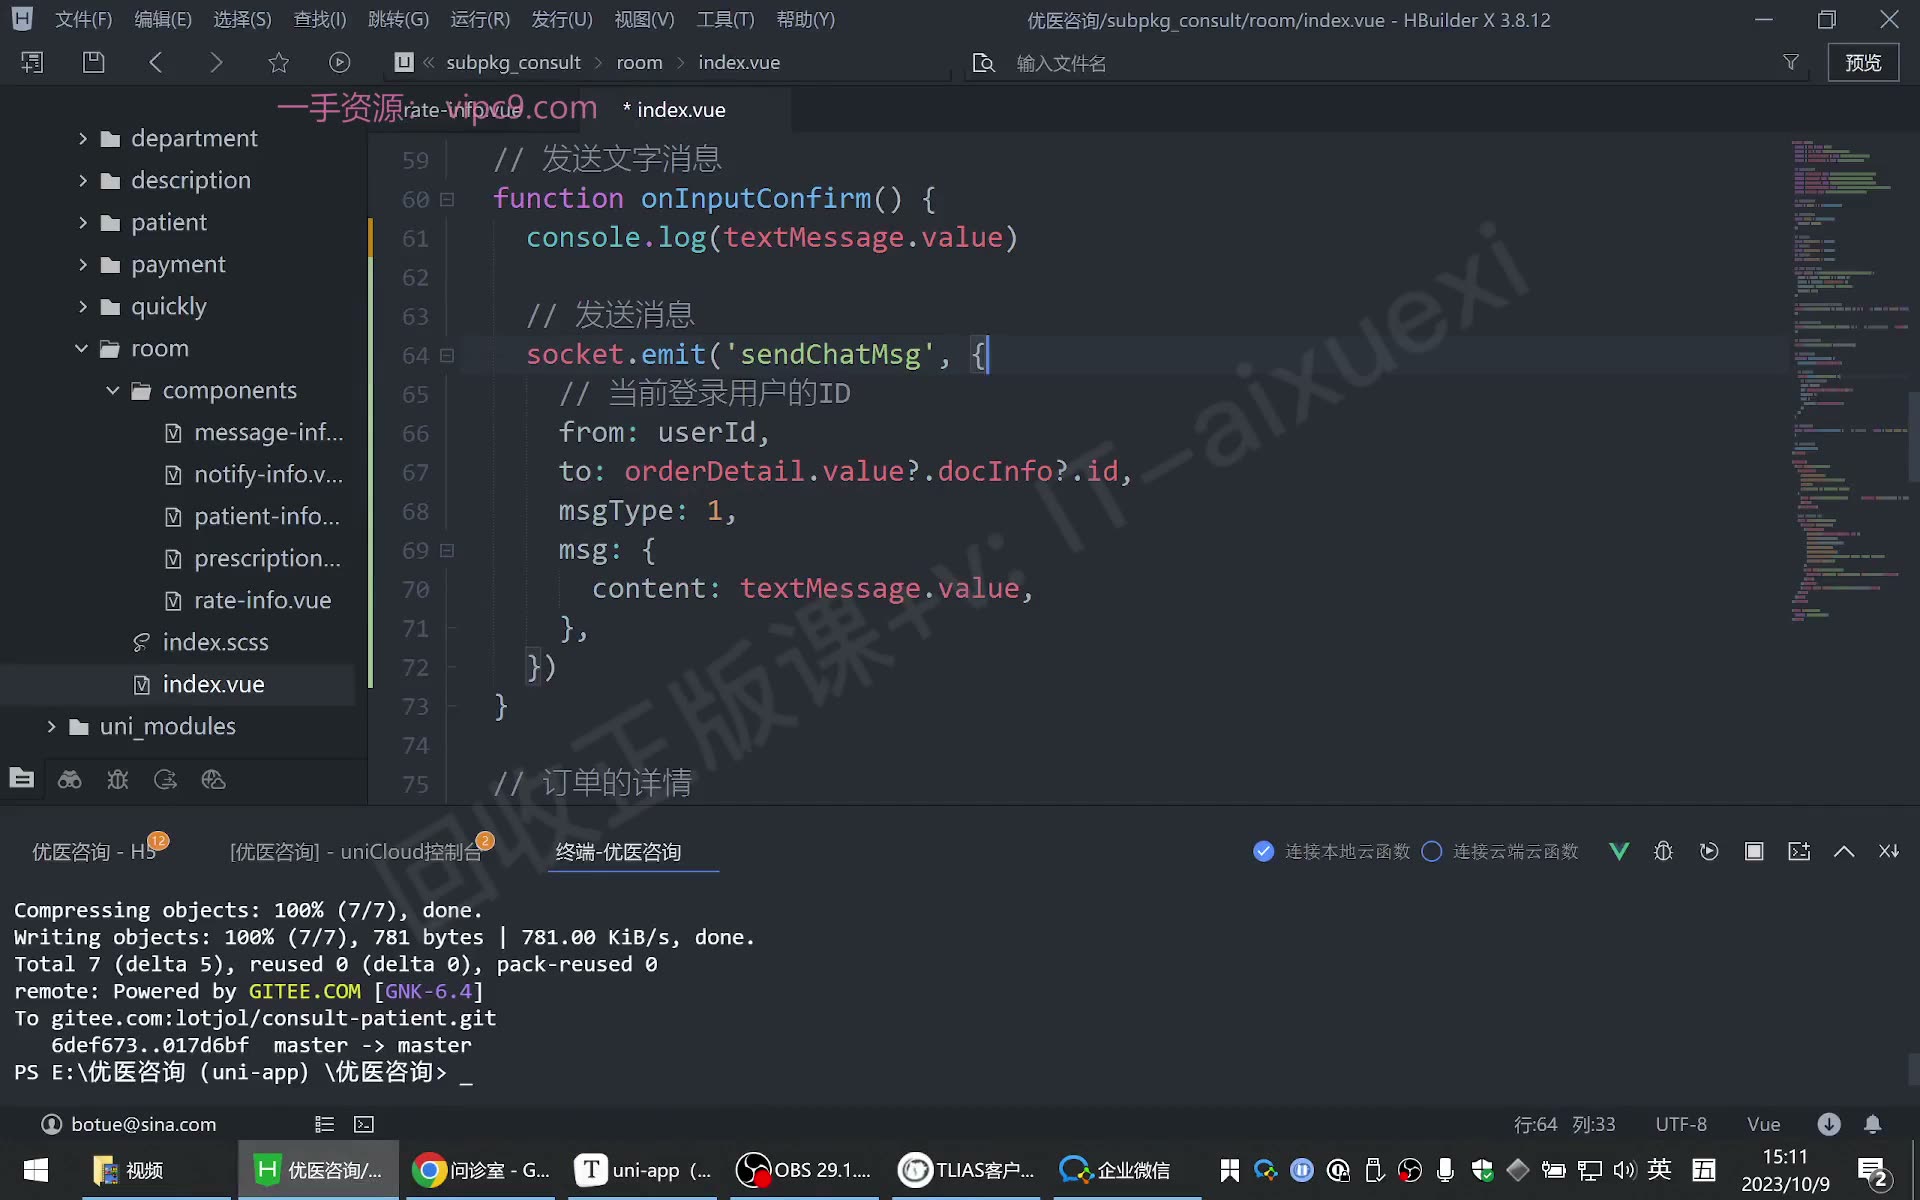Open the debug bug icon below file tree
This screenshot has width=1920, height=1200.
click(x=118, y=779)
